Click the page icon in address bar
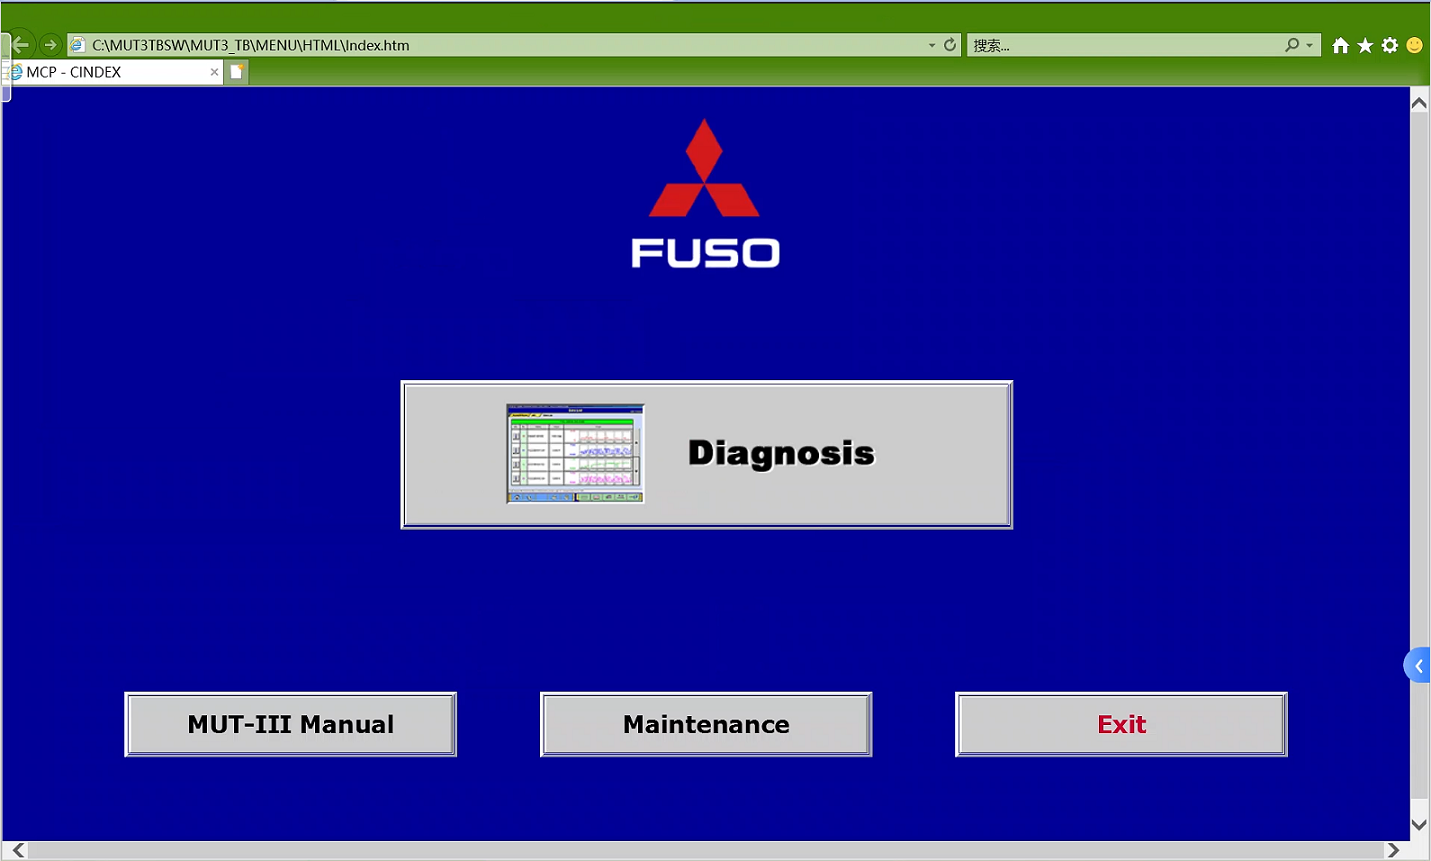The height and width of the screenshot is (861, 1431). [x=78, y=45]
